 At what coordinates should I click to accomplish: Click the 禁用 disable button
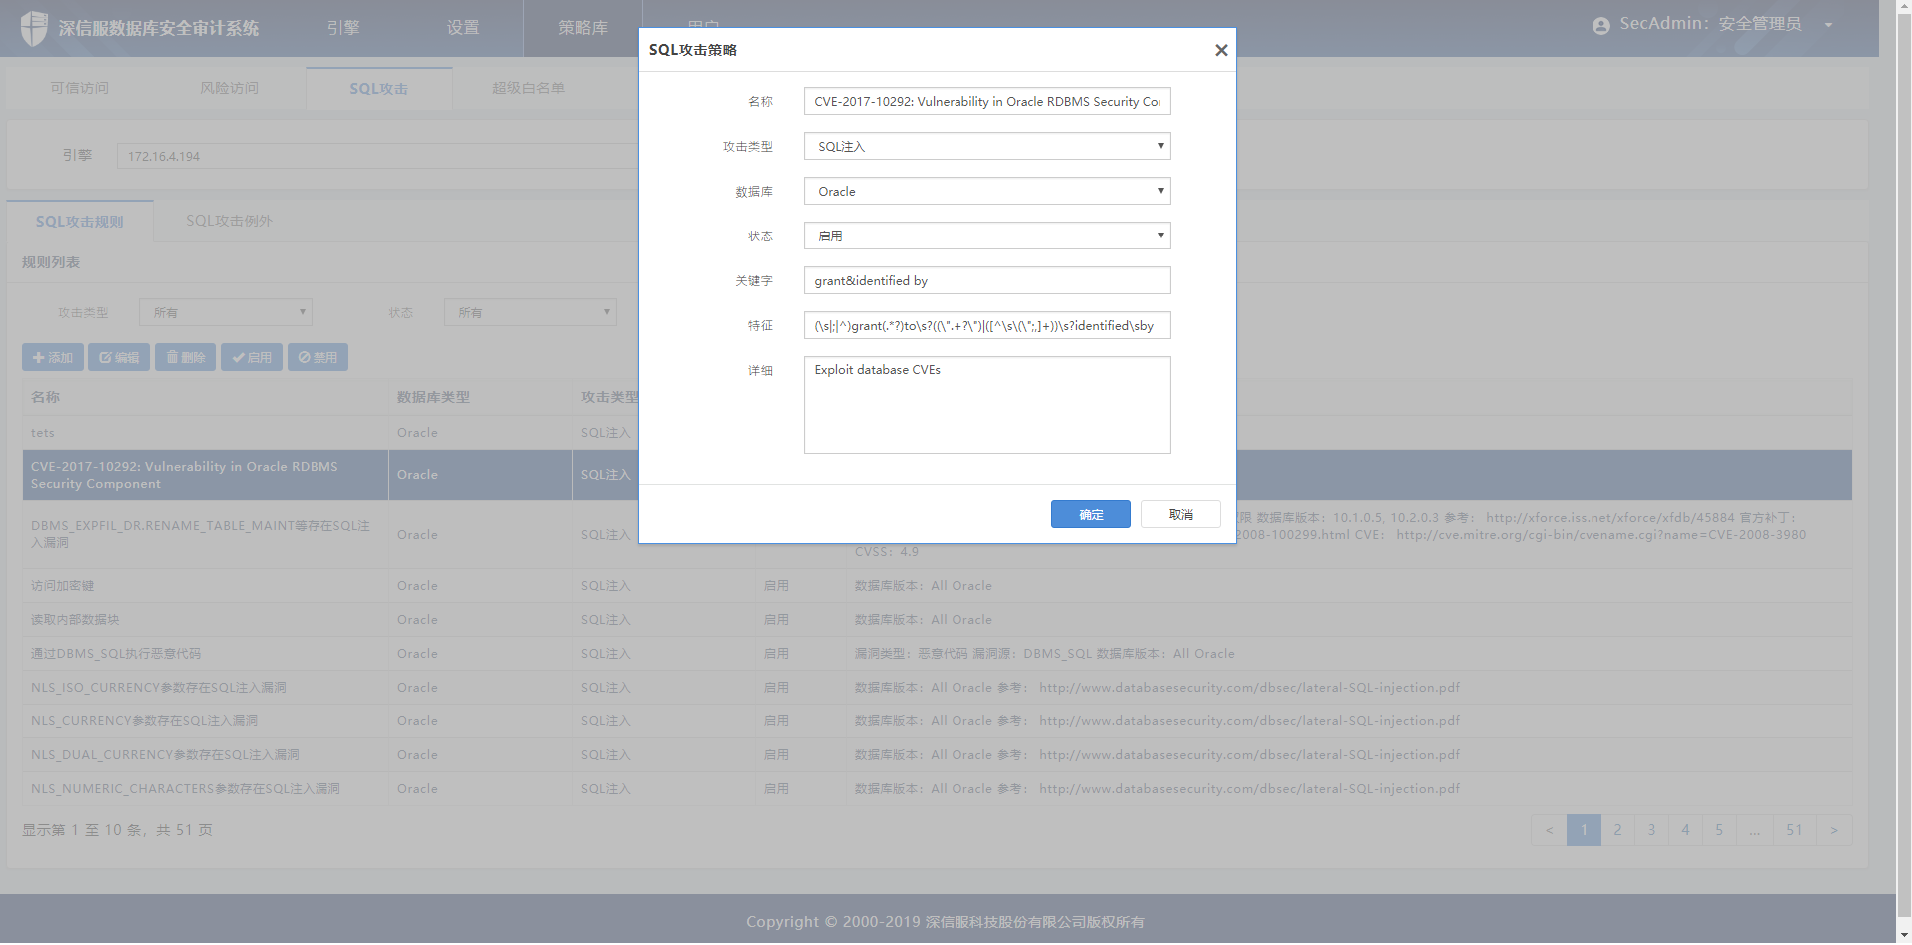tap(318, 357)
